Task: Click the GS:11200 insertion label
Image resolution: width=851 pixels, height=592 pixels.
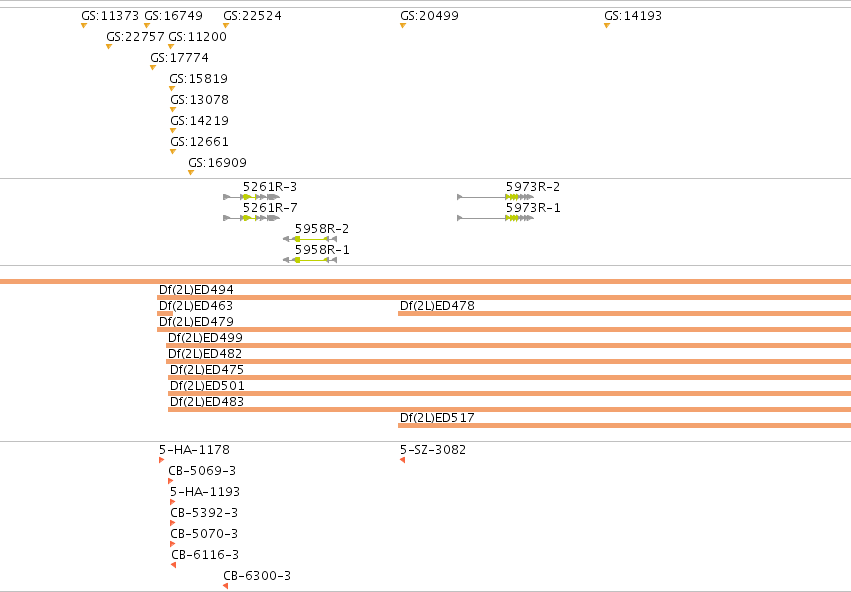Action: (198, 37)
